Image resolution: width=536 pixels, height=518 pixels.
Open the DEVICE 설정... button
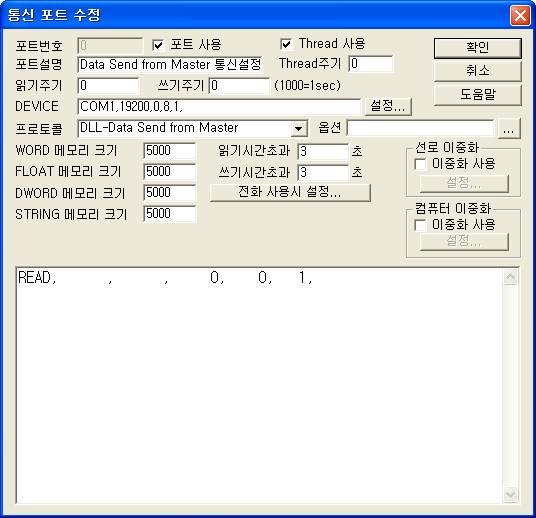point(388,106)
